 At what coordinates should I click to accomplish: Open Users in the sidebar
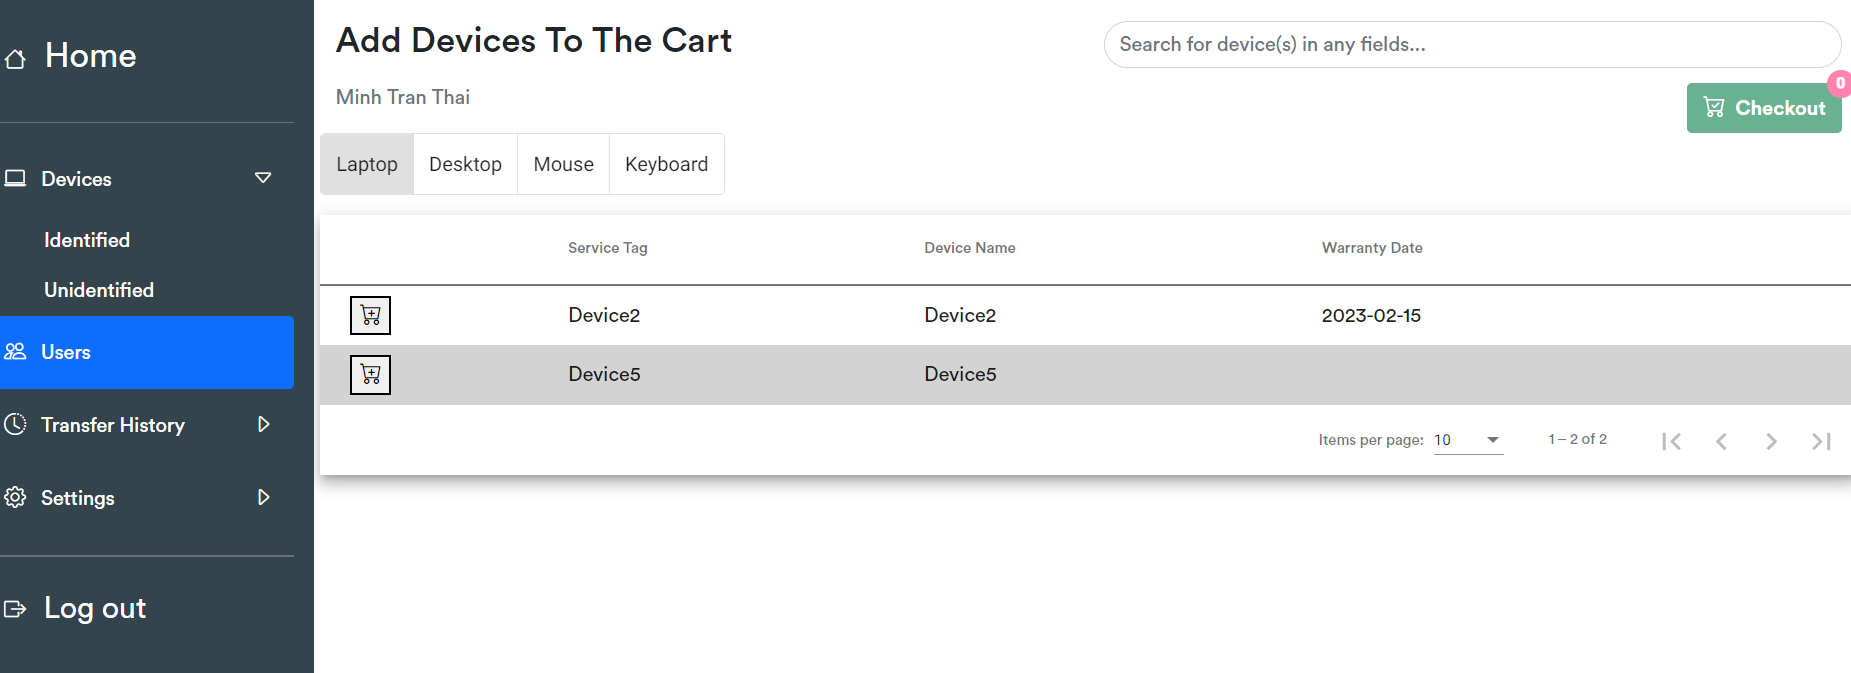147,352
